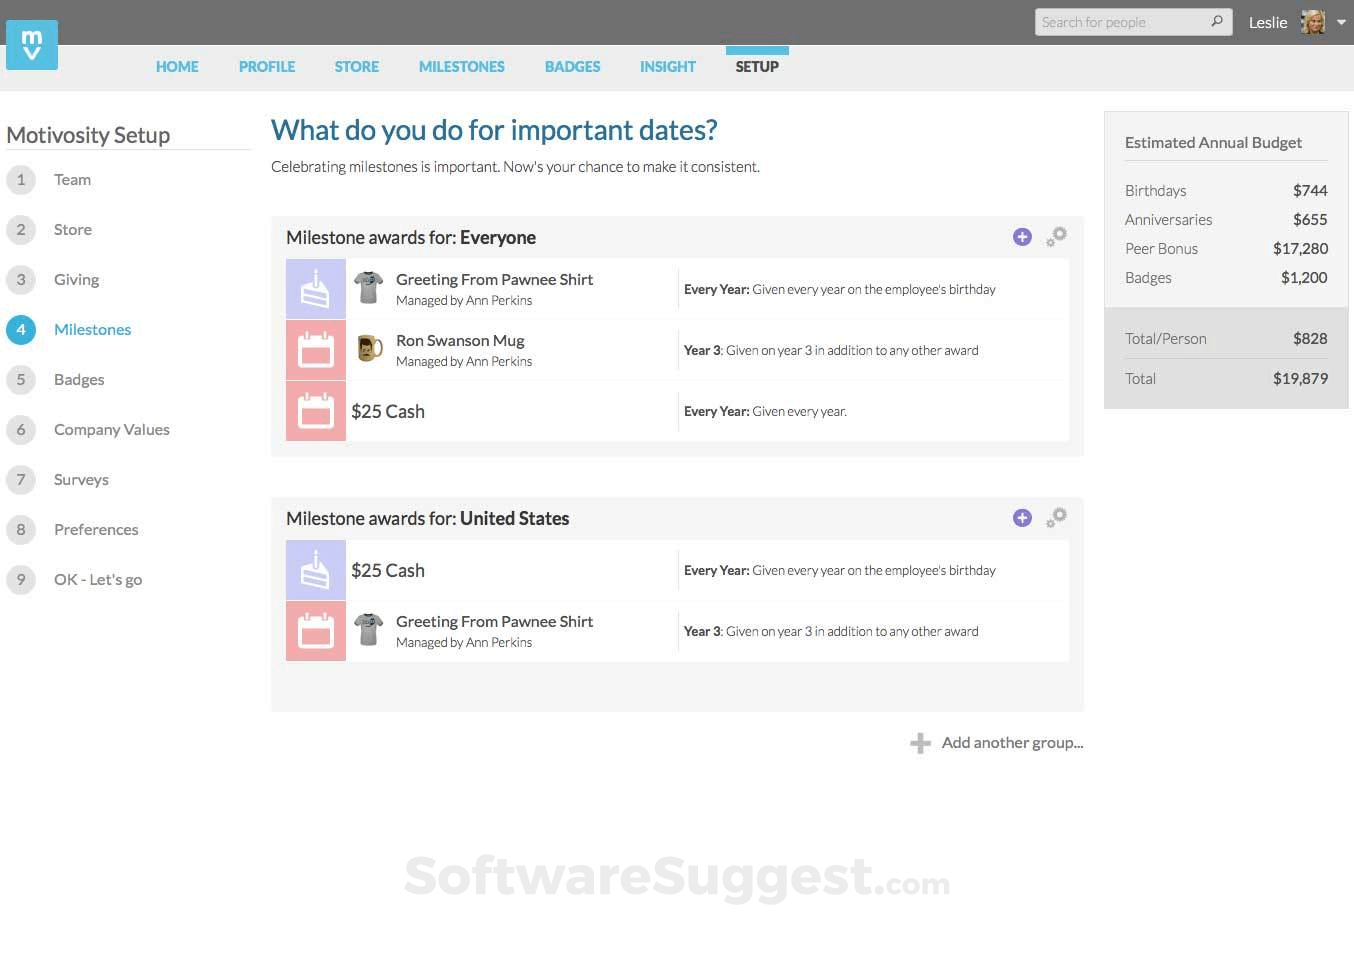Click the plus icon on the Everyone awards group
1354x974 pixels.
[x=1022, y=237]
